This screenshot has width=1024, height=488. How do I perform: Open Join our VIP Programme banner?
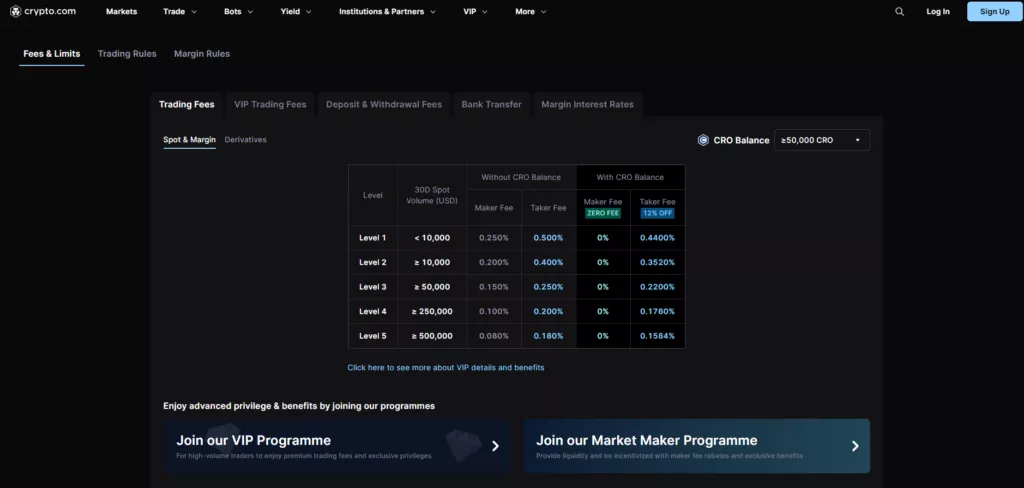(336, 446)
